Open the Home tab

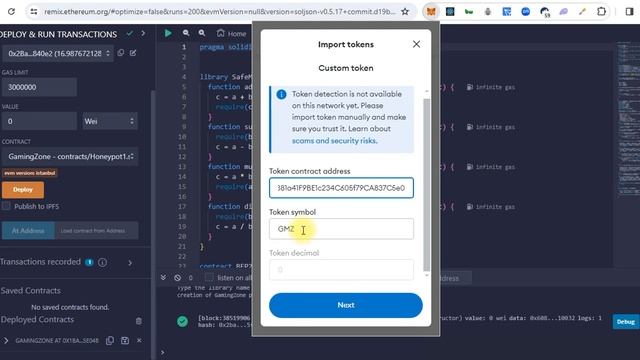[x=231, y=33]
